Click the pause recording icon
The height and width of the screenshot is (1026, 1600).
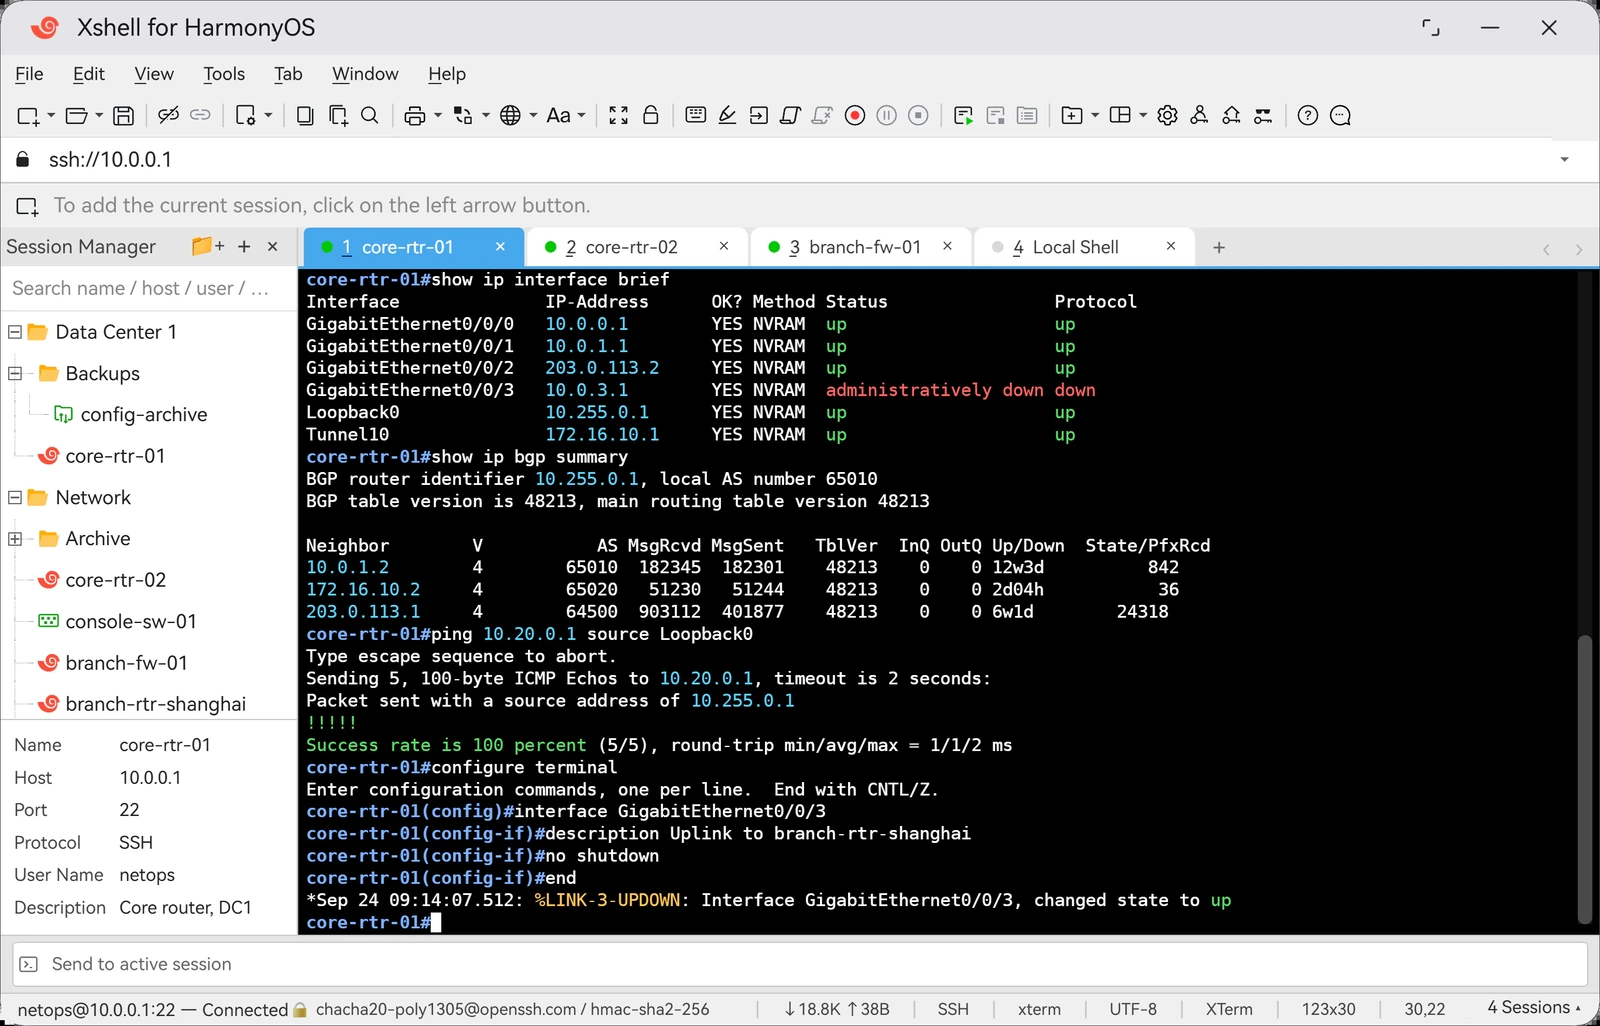886,116
